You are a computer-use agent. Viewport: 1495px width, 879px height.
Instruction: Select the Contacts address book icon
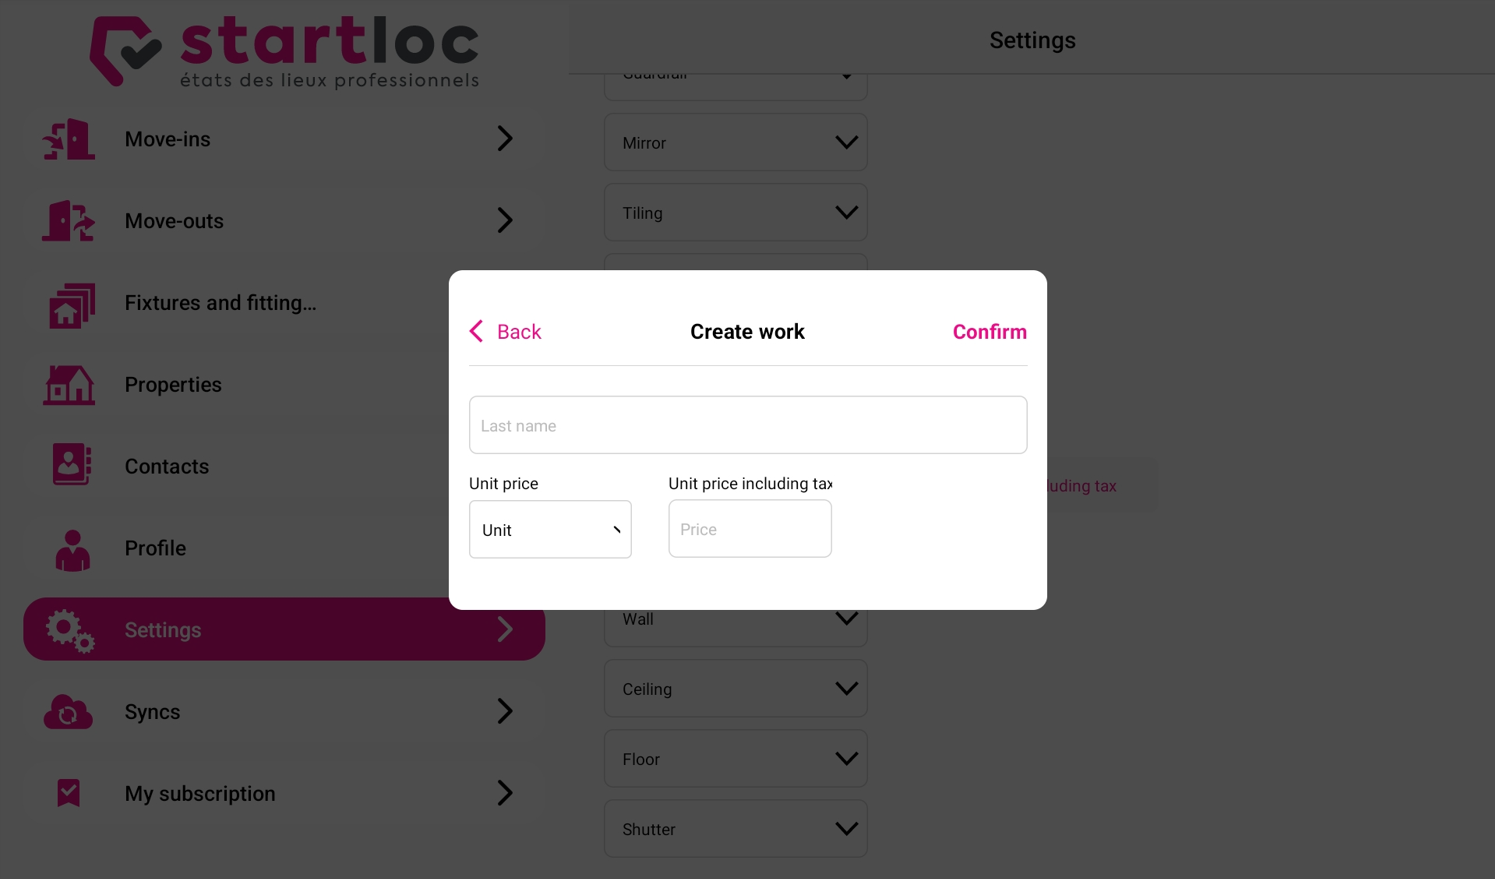(x=71, y=466)
